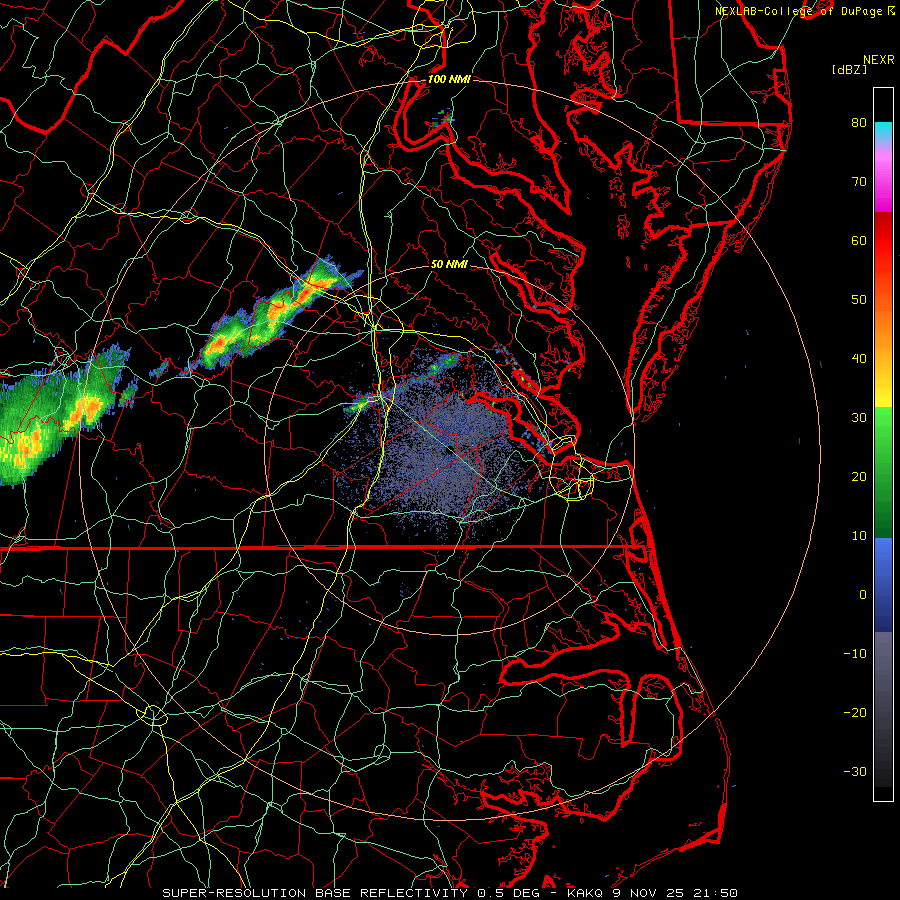Click the 50 value on the dBZ scale

pyautogui.click(x=859, y=300)
